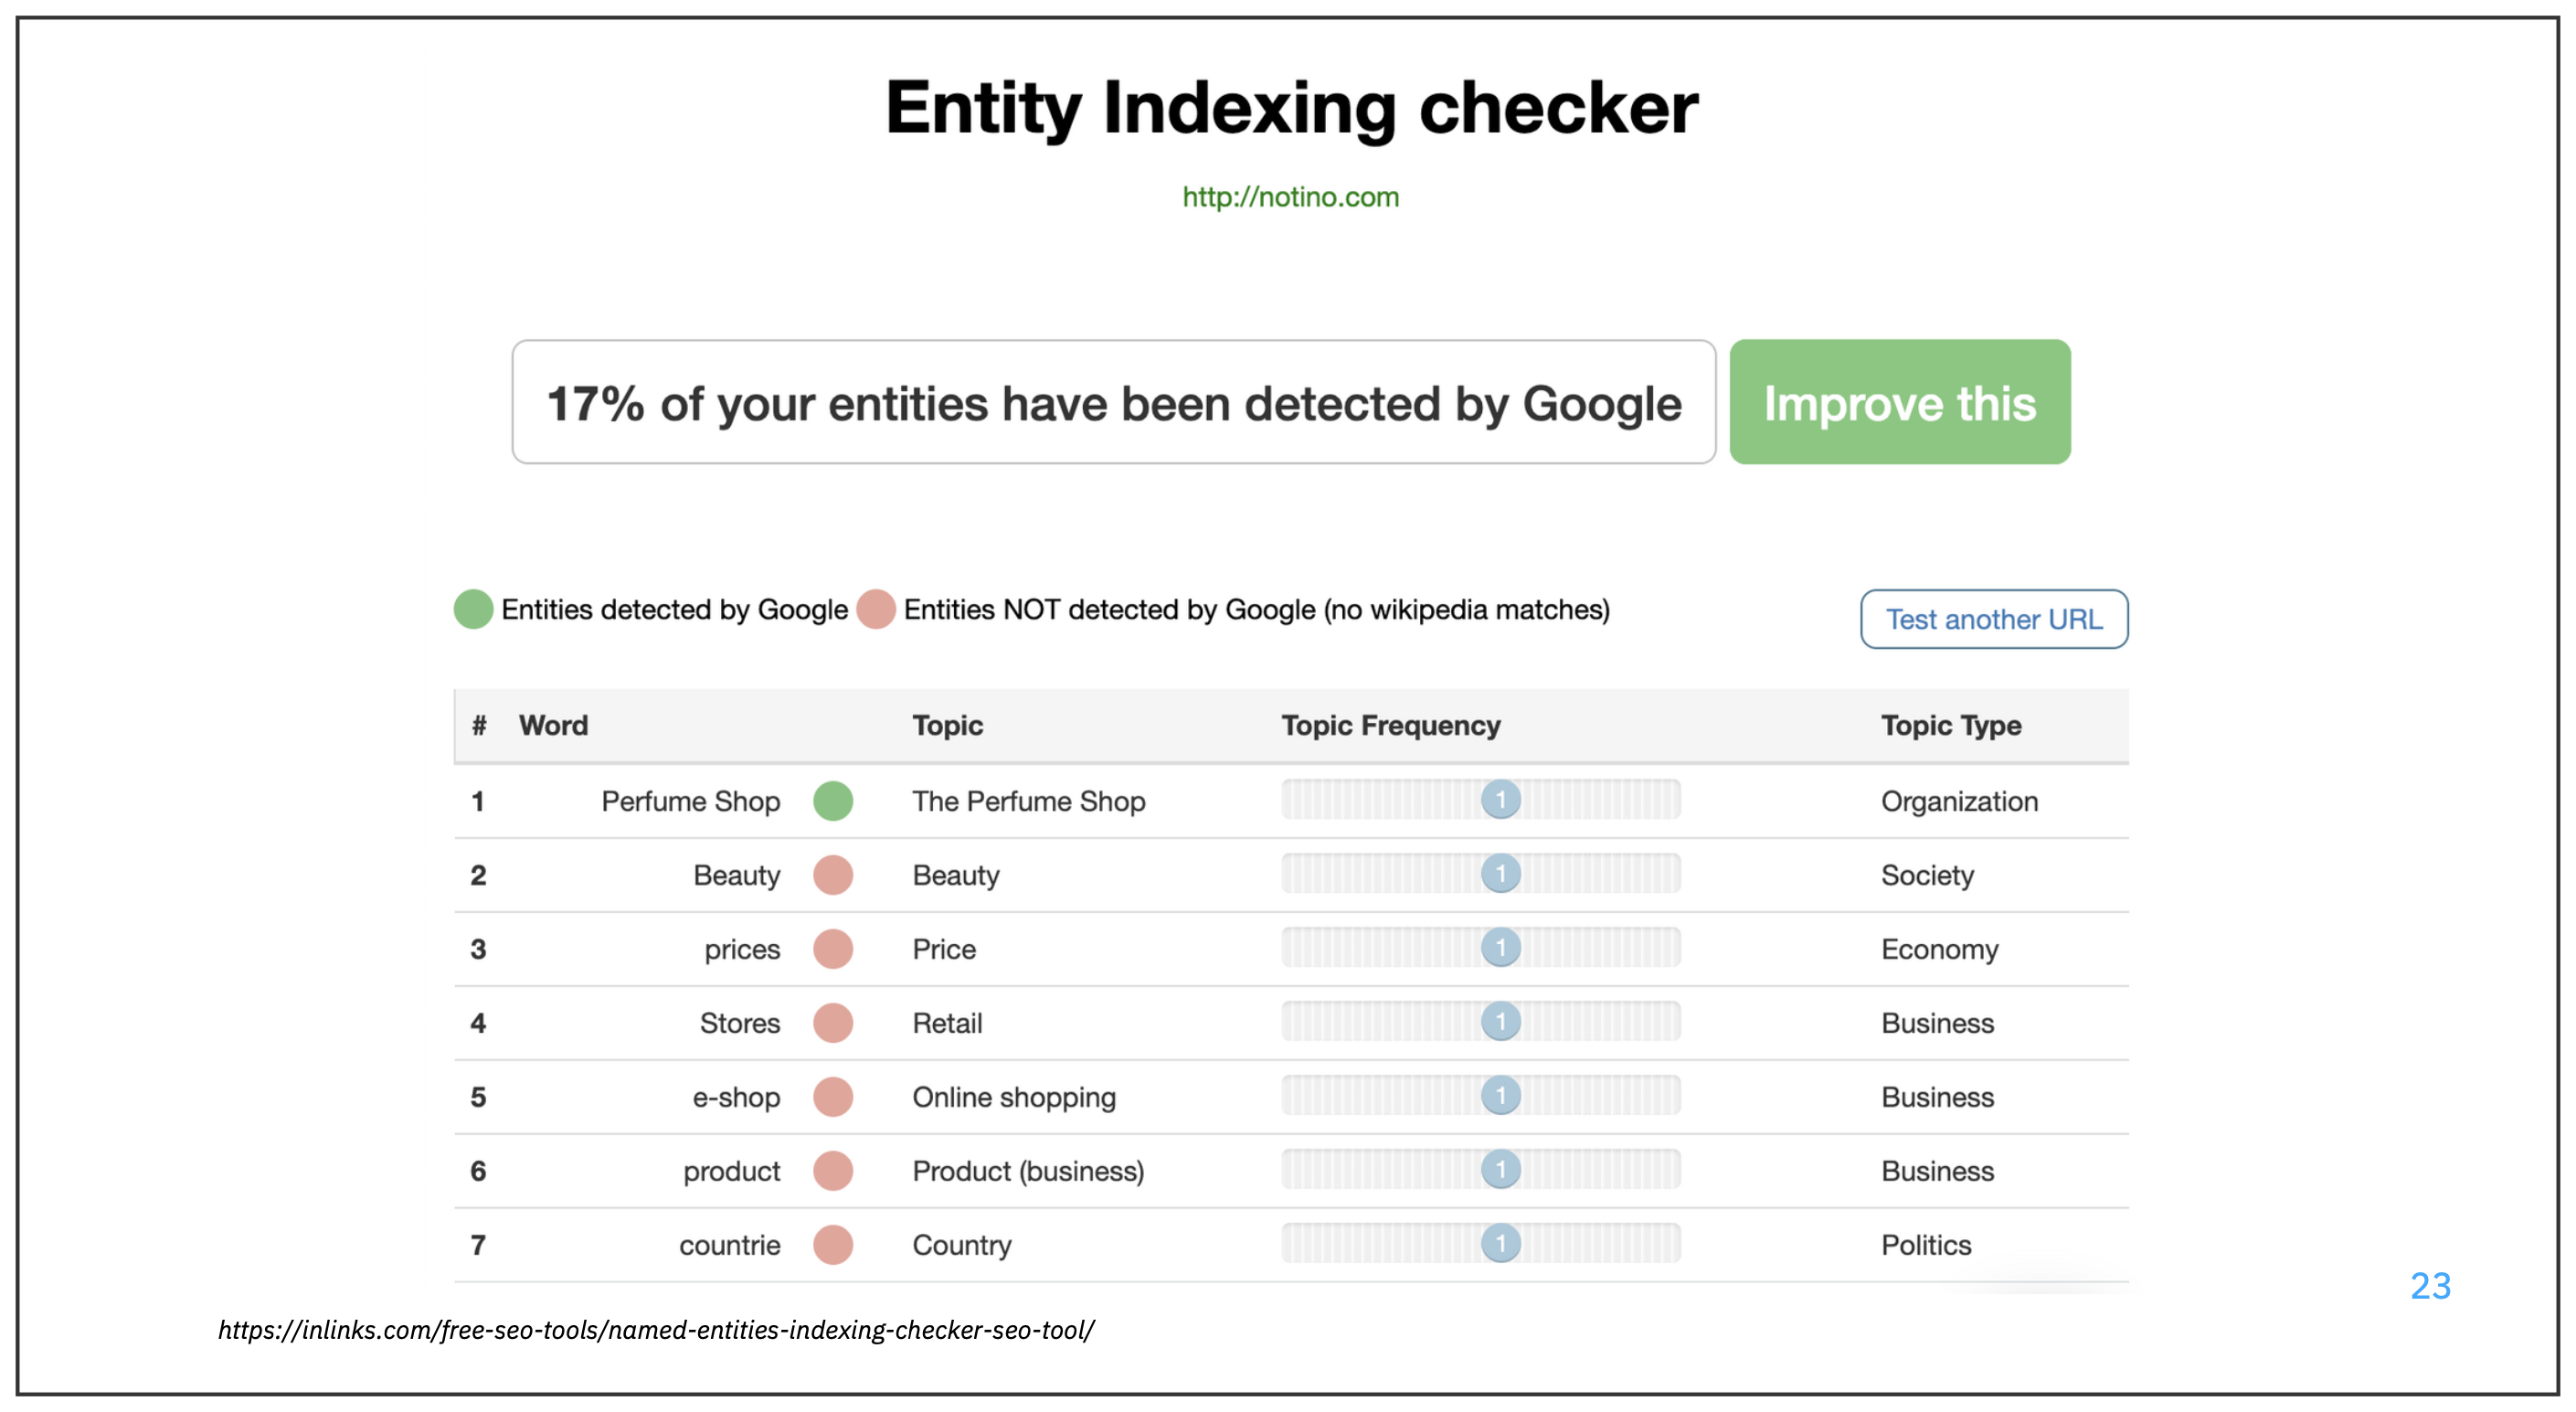Click red legend dot for Entities NOT detected
Viewport: 2576px width, 1412px height.
[x=875, y=609]
